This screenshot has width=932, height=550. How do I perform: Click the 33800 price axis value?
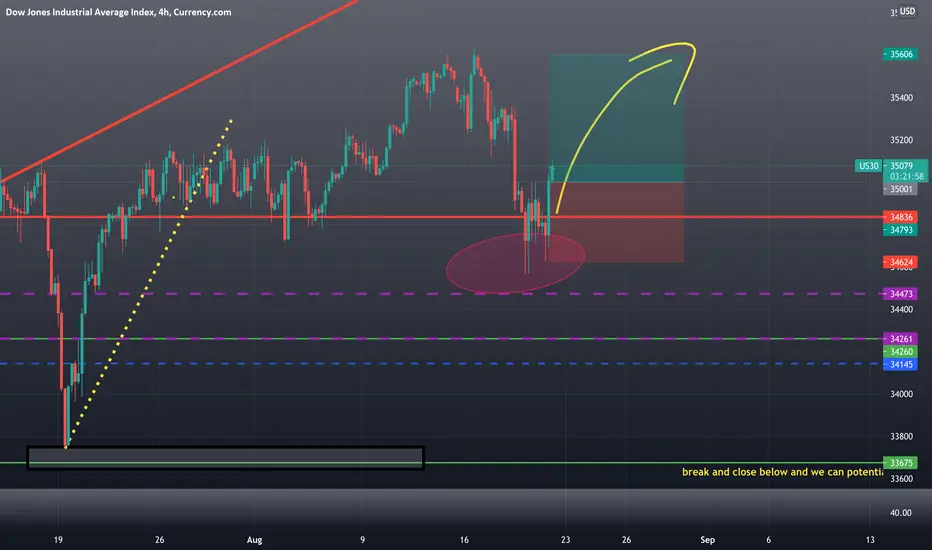coord(901,436)
